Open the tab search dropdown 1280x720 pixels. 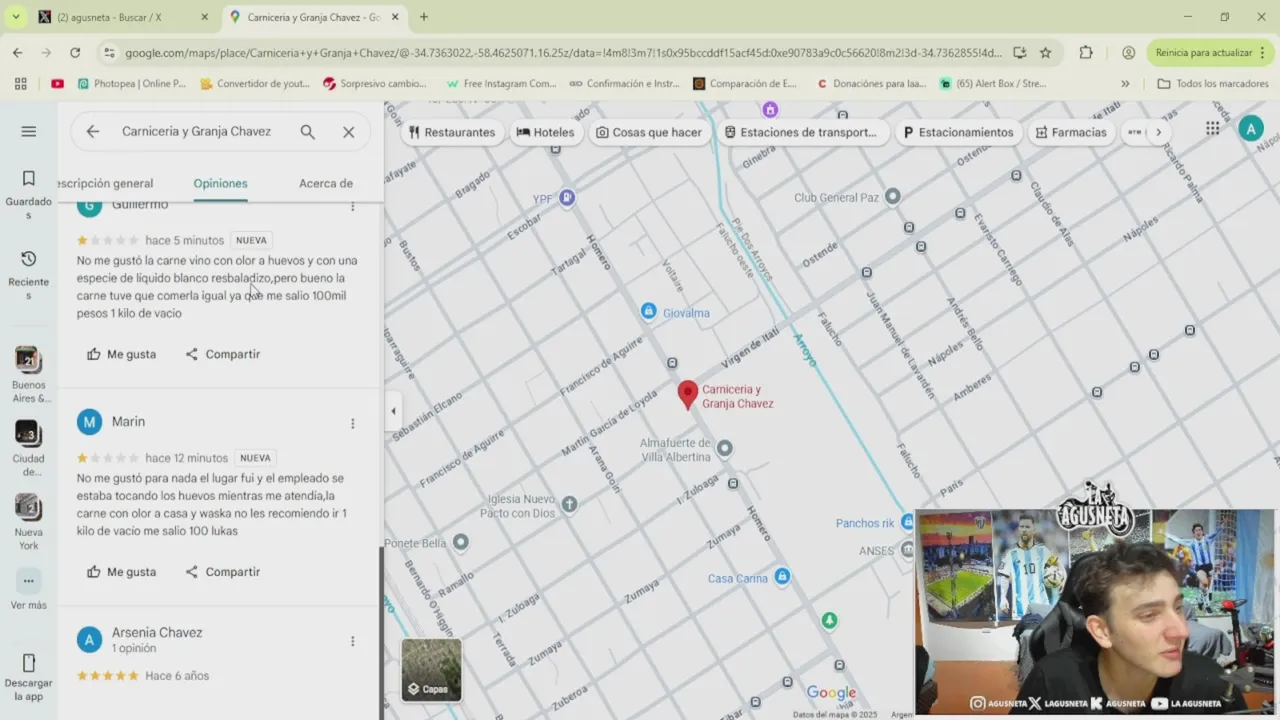click(x=15, y=17)
